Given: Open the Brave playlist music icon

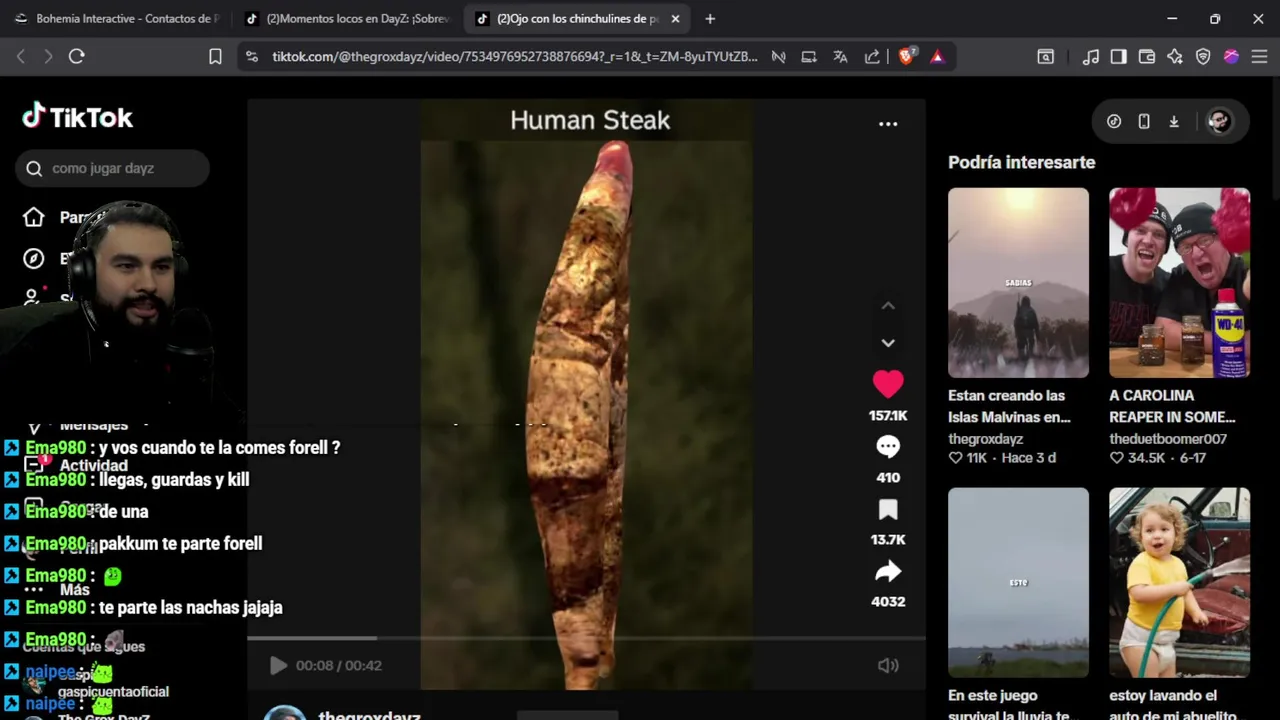Looking at the screenshot, I should [x=1091, y=57].
